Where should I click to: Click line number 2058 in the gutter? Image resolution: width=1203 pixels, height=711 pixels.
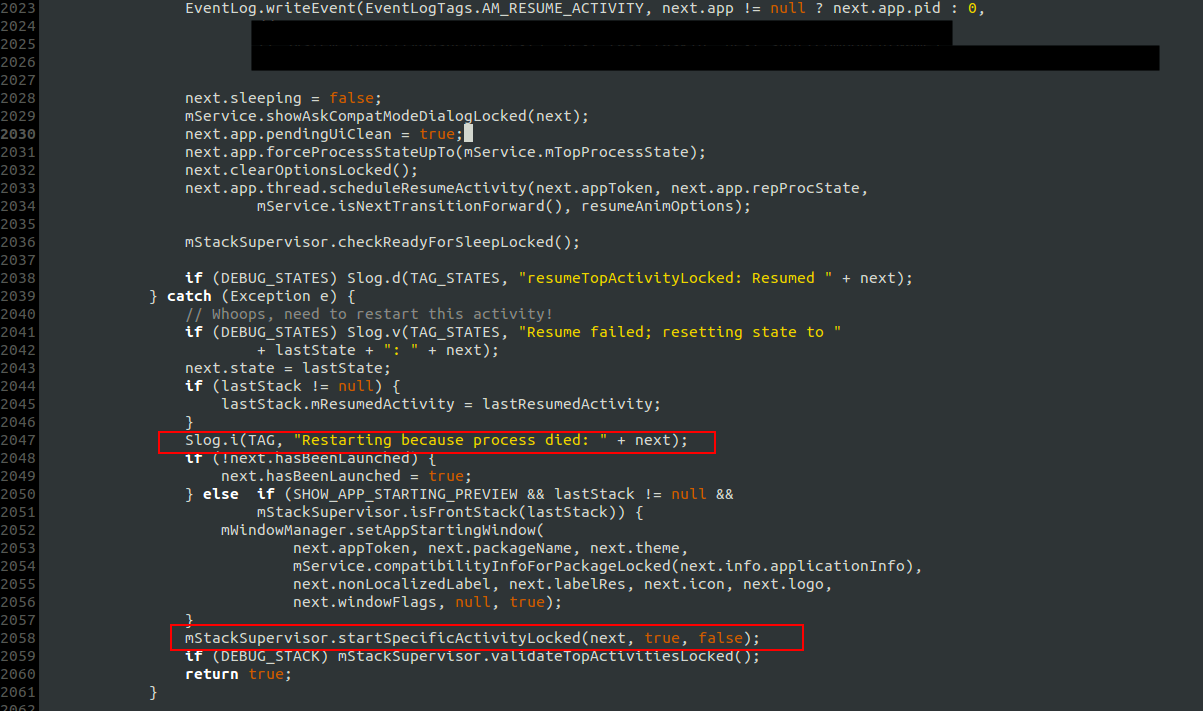pos(18,638)
